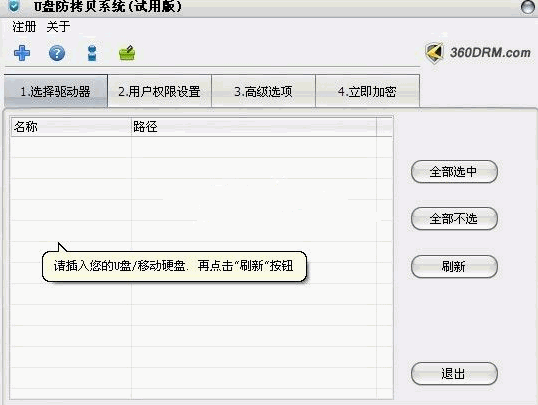The height and width of the screenshot is (405, 538).
Task: Open help via the question mark icon
Action: click(x=57, y=54)
